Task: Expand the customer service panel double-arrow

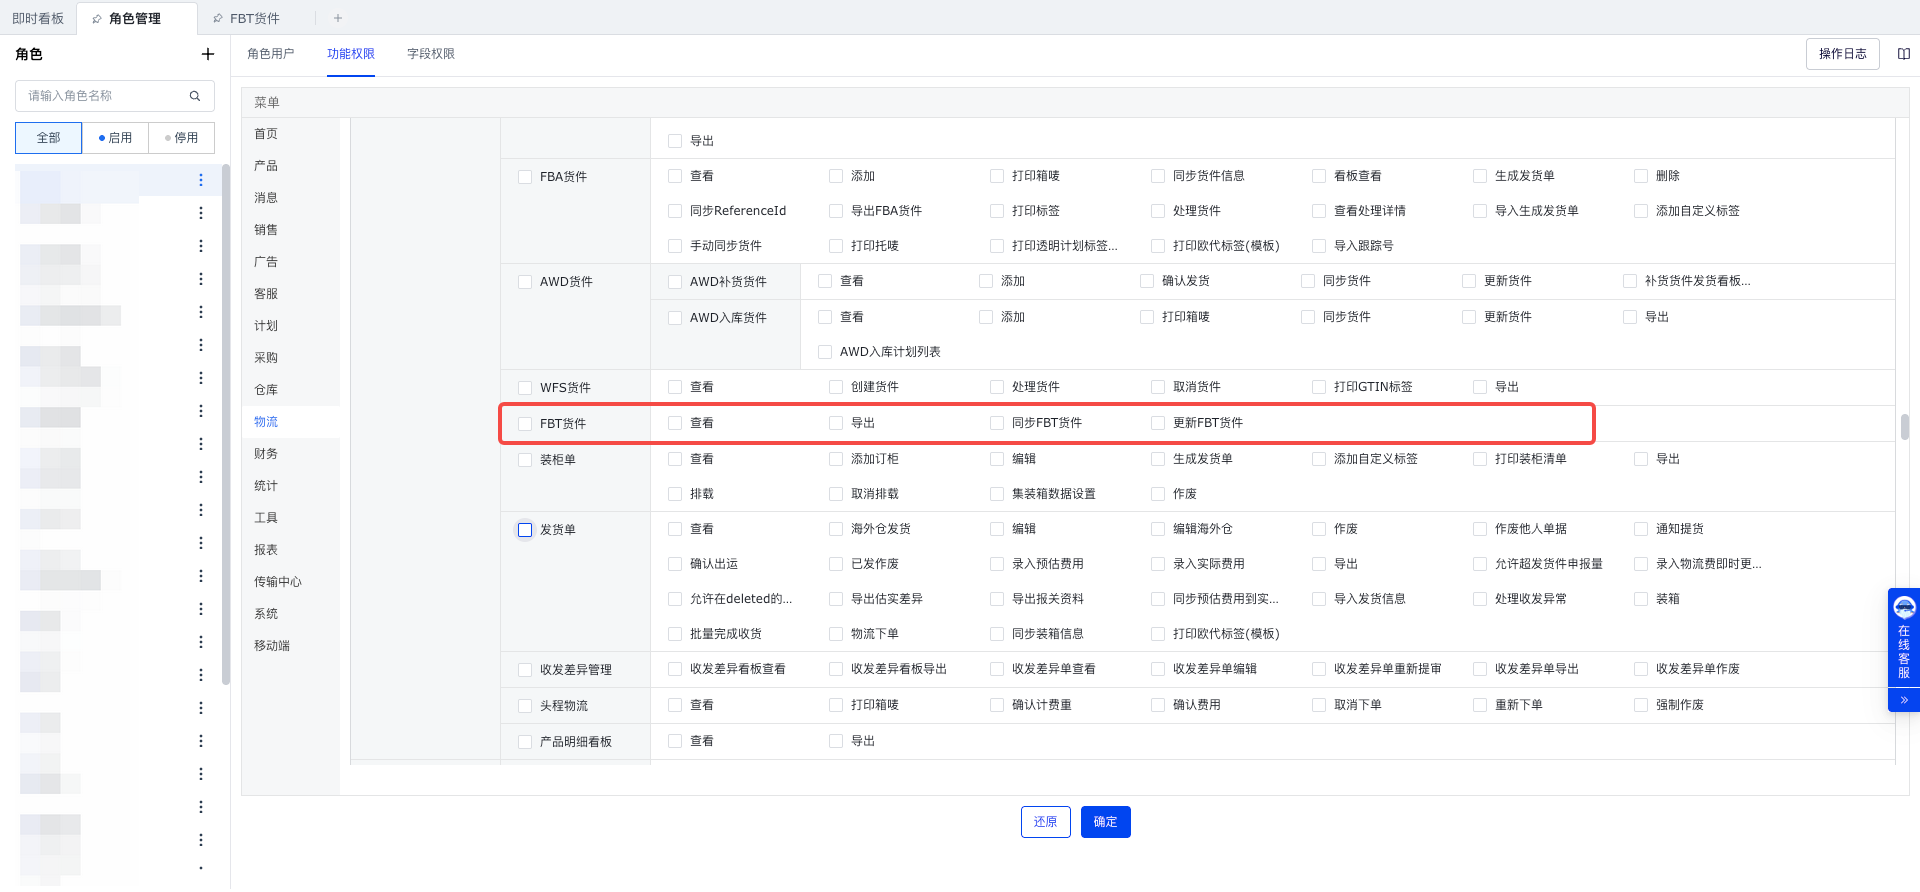Action: [1903, 700]
